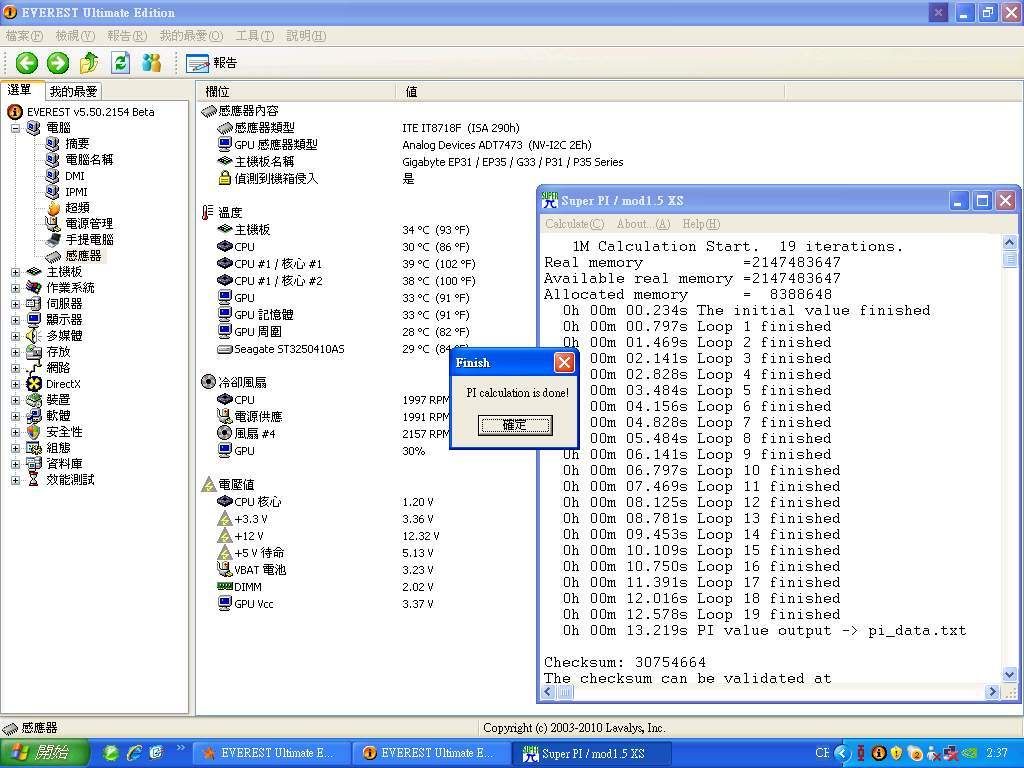This screenshot has width=1024, height=768.
Task: Select the 風扇 #4 fan row icon
Action: pyautogui.click(x=225, y=433)
